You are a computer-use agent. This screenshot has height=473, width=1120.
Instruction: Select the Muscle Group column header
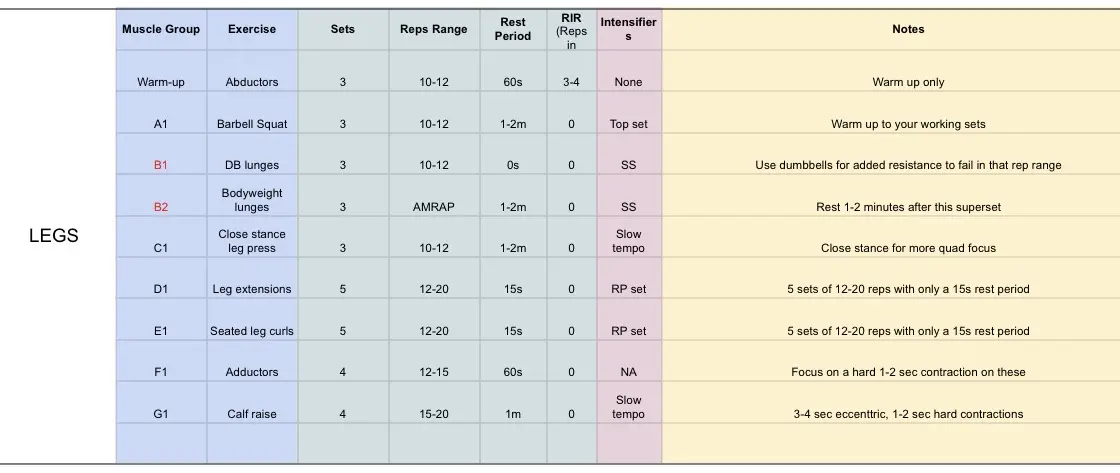161,29
